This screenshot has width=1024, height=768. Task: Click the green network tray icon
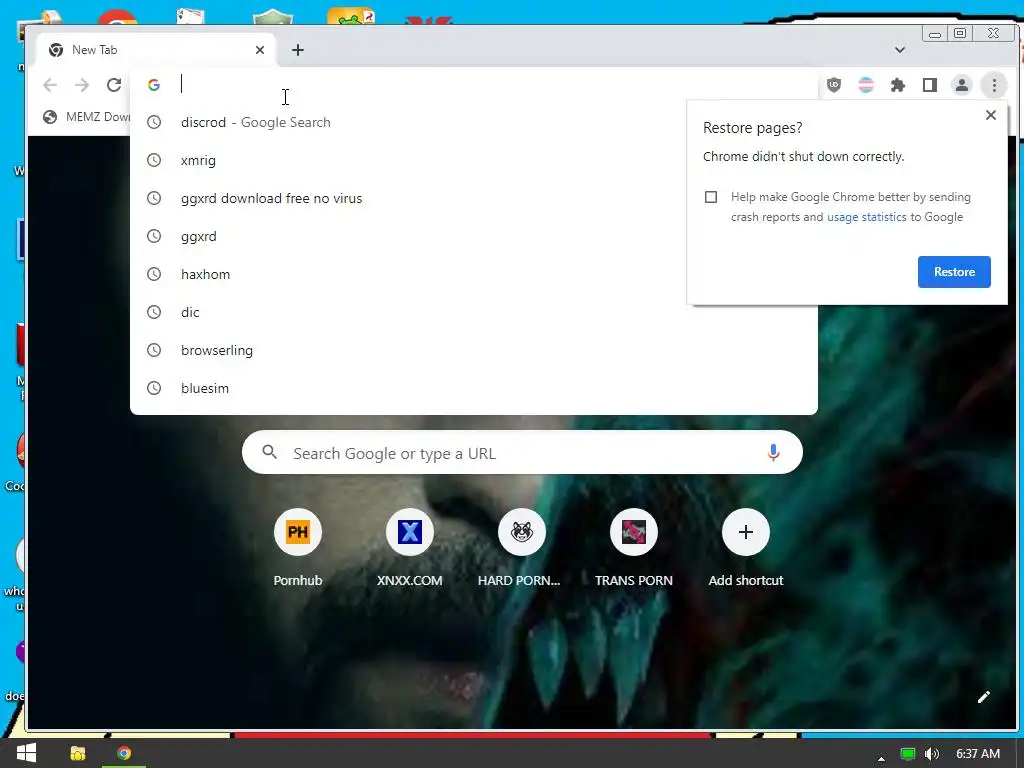908,754
